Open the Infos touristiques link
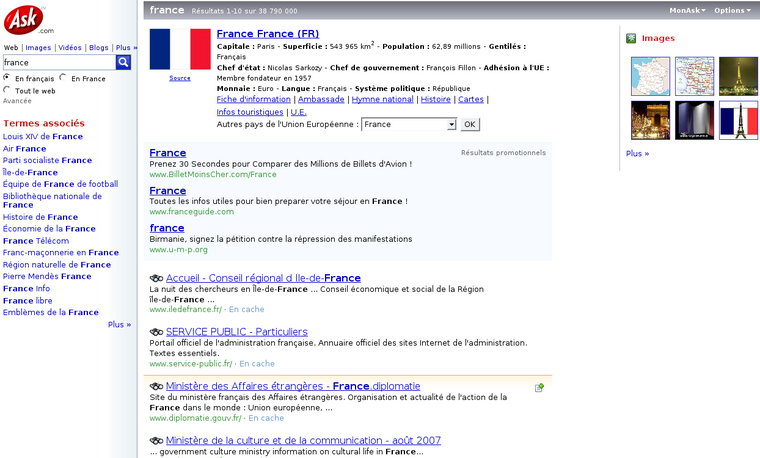This screenshot has width=760, height=458. point(250,112)
